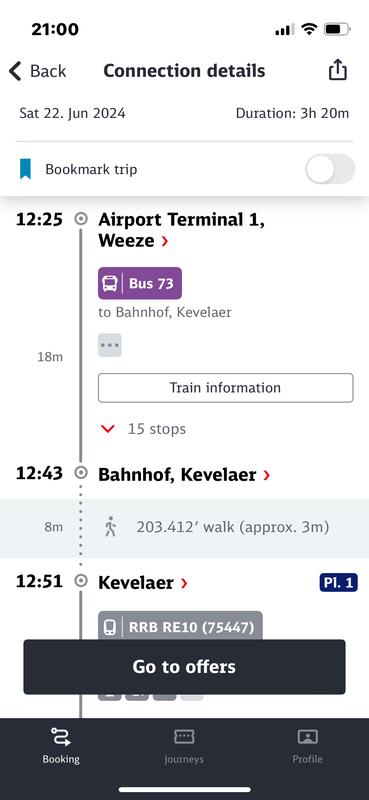The image size is (369, 800).
Task: Open the Booking tab
Action: point(61,745)
